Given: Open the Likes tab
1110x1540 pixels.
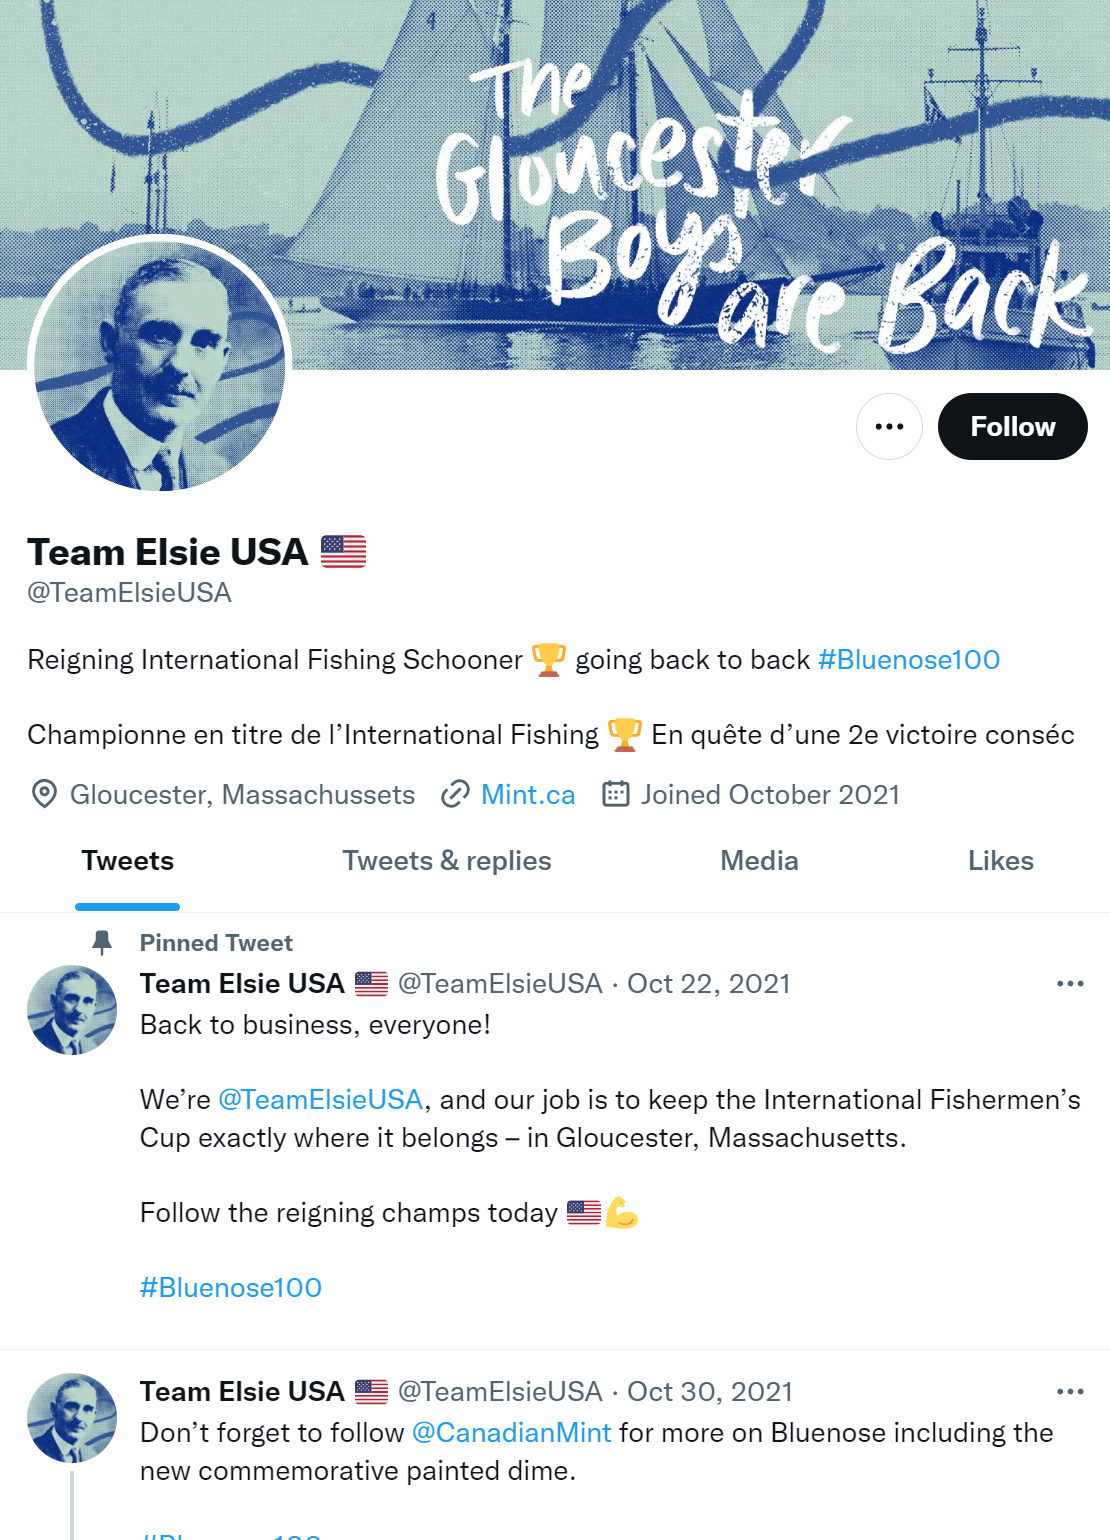Looking at the screenshot, I should click(x=1000, y=861).
